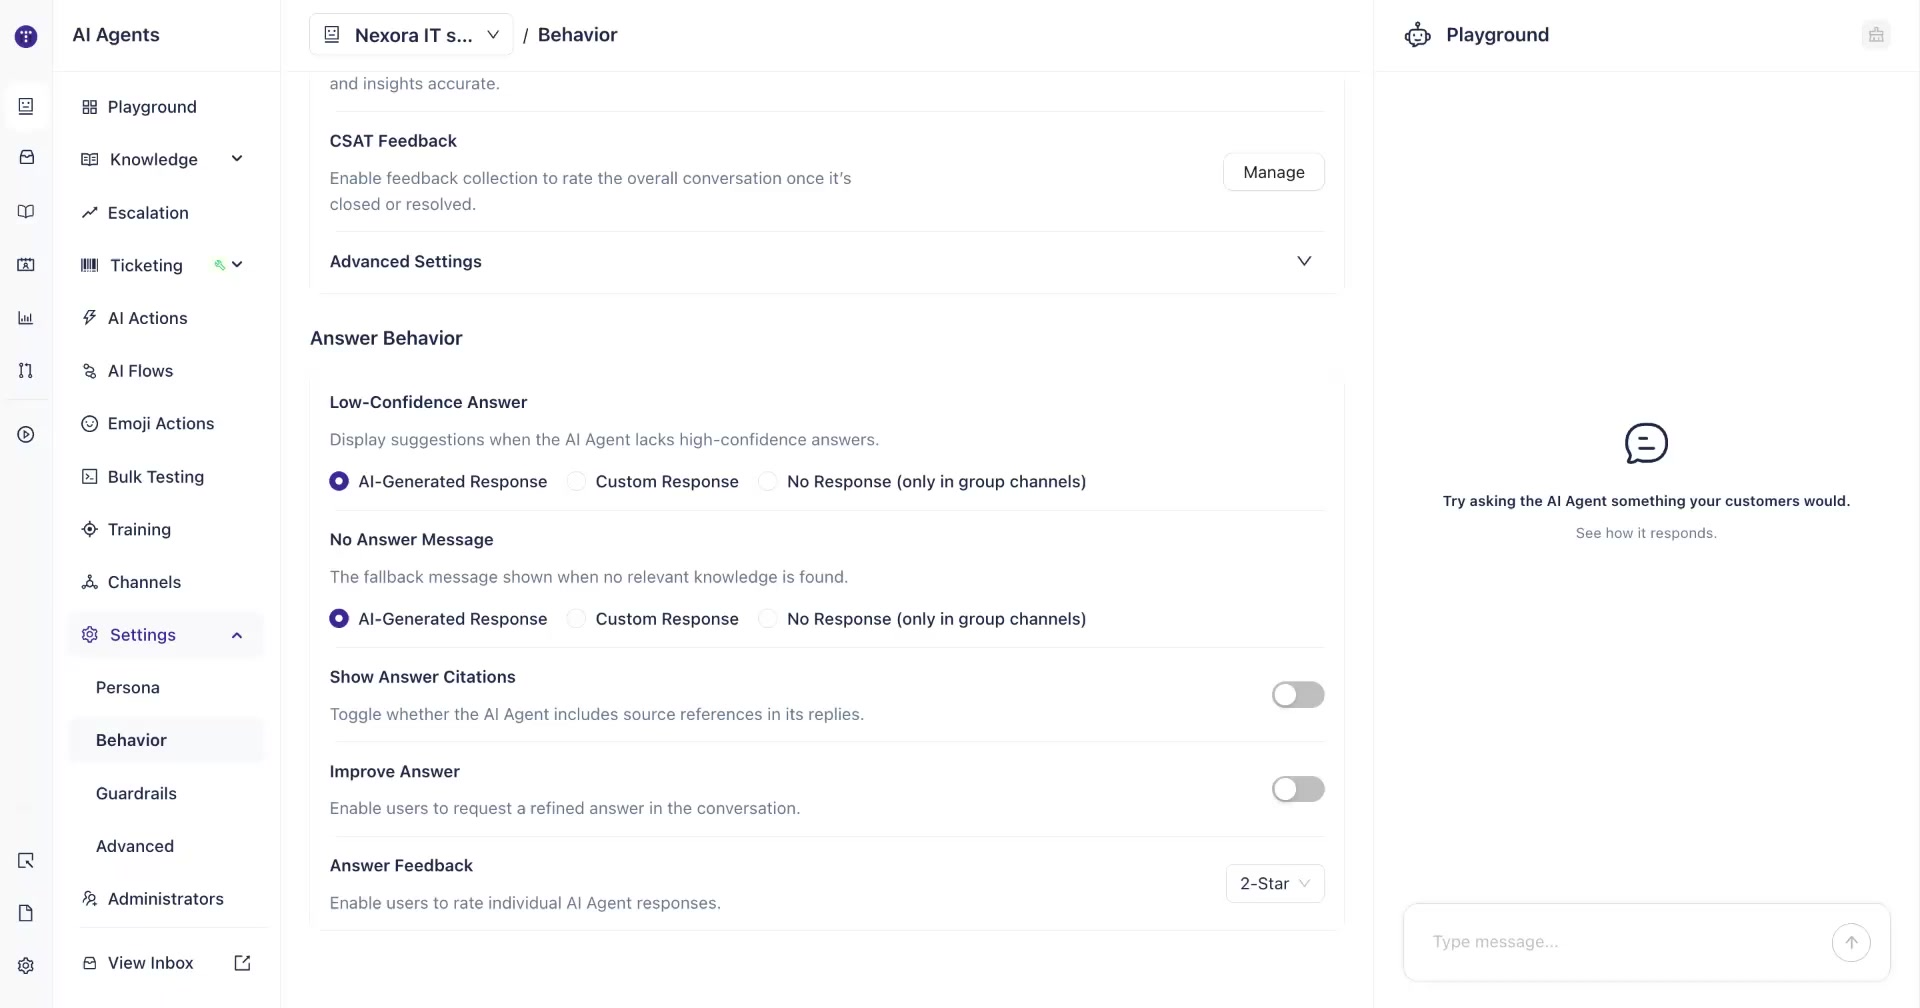1920x1008 pixels.
Task: Open the book icon in left rail
Action: pyautogui.click(x=26, y=211)
